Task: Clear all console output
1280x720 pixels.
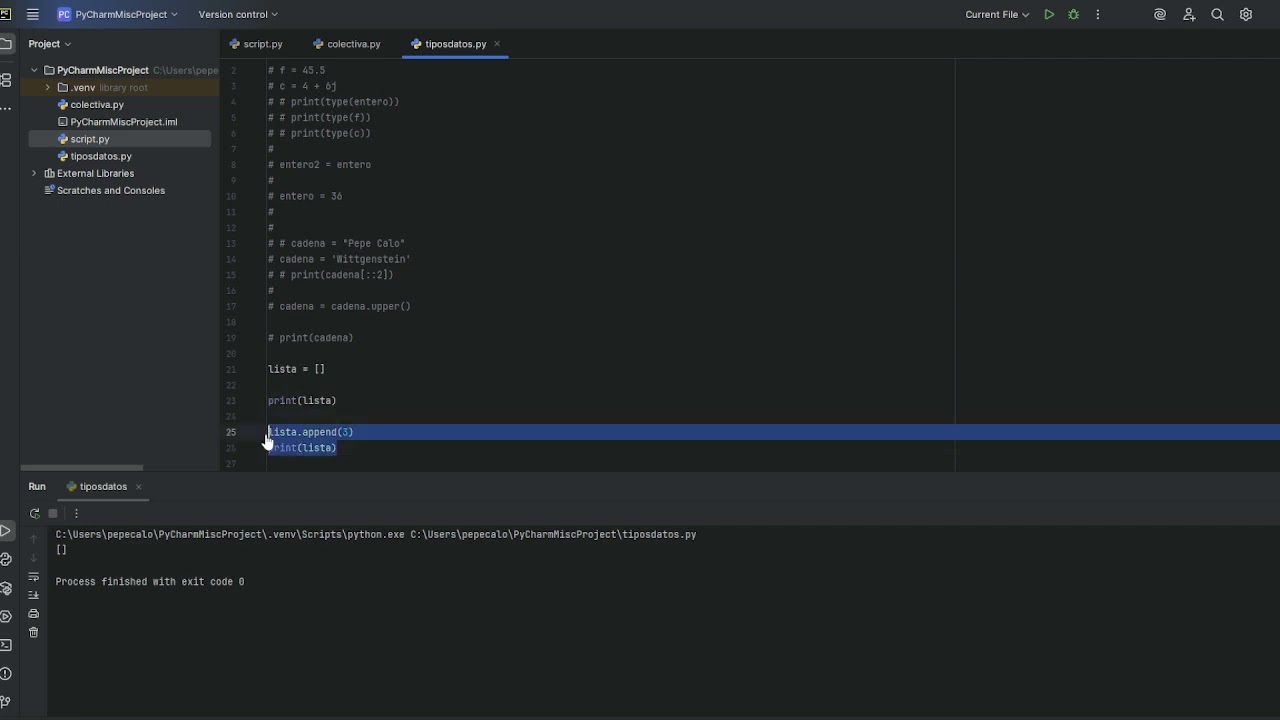Action: 33,632
